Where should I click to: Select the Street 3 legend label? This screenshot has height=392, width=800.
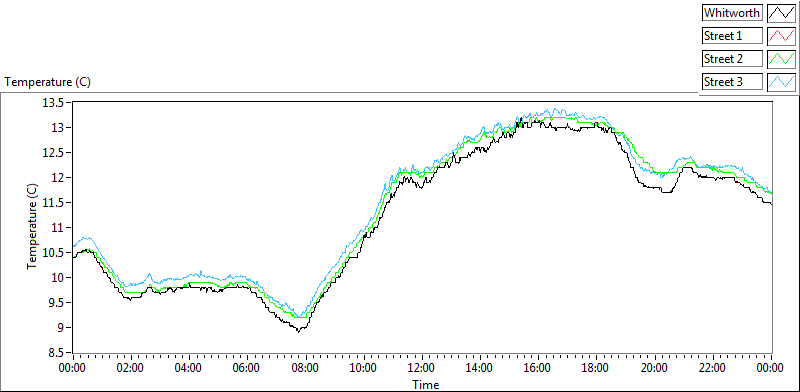[x=732, y=82]
